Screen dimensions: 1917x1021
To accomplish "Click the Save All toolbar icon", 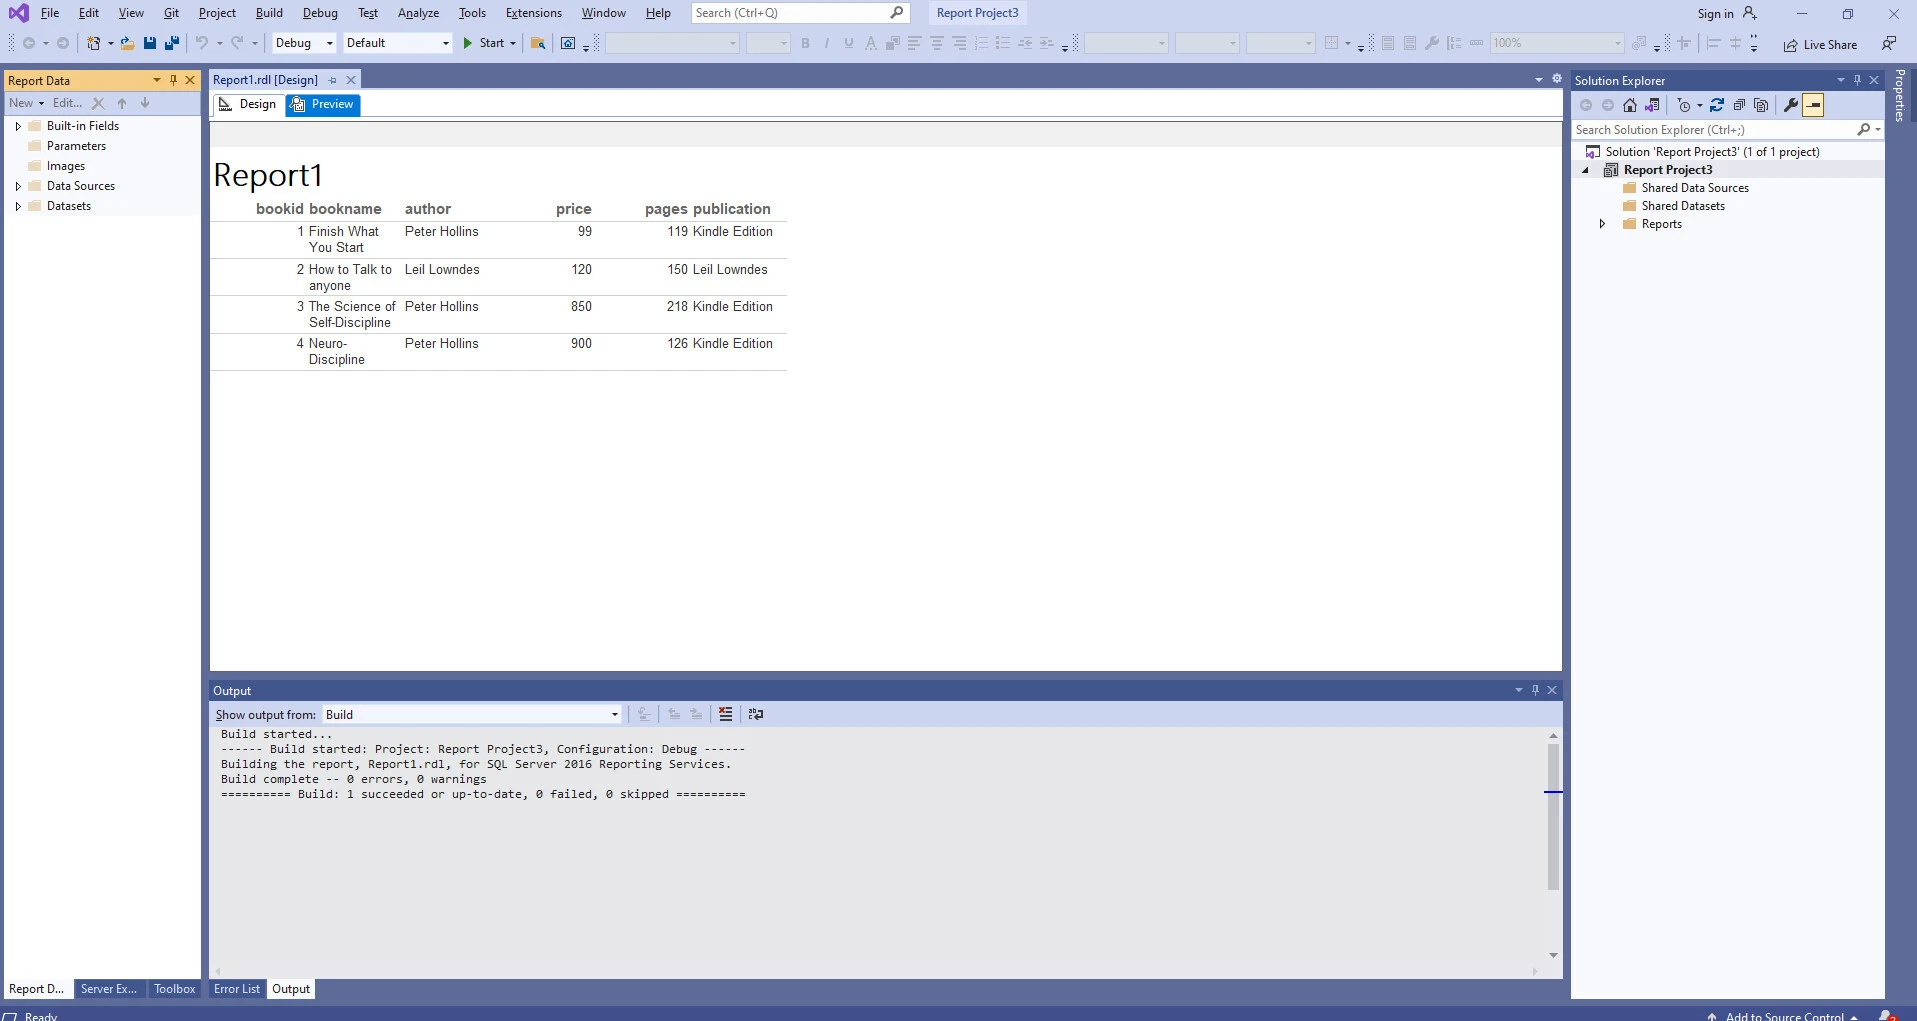I will 172,43.
